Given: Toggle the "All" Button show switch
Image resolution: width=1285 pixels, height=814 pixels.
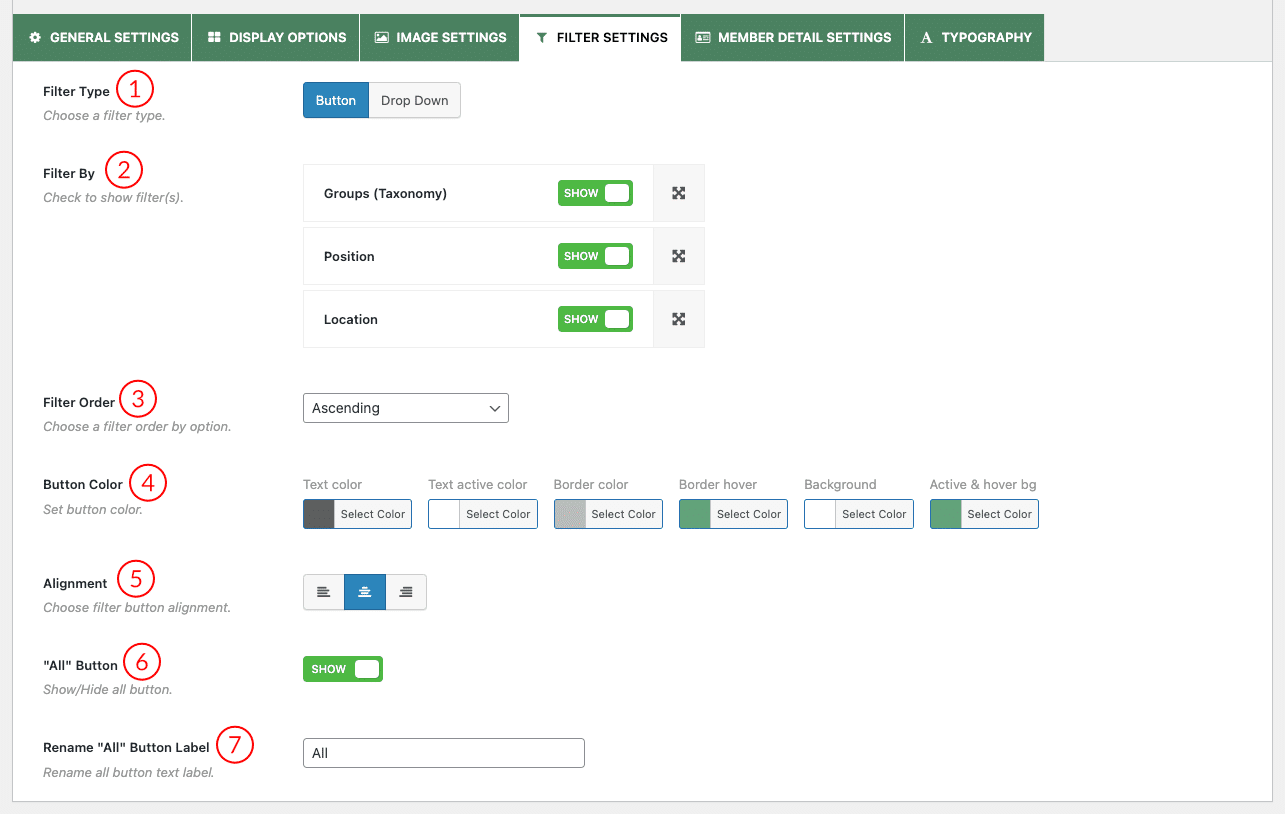Looking at the screenshot, I should (343, 669).
